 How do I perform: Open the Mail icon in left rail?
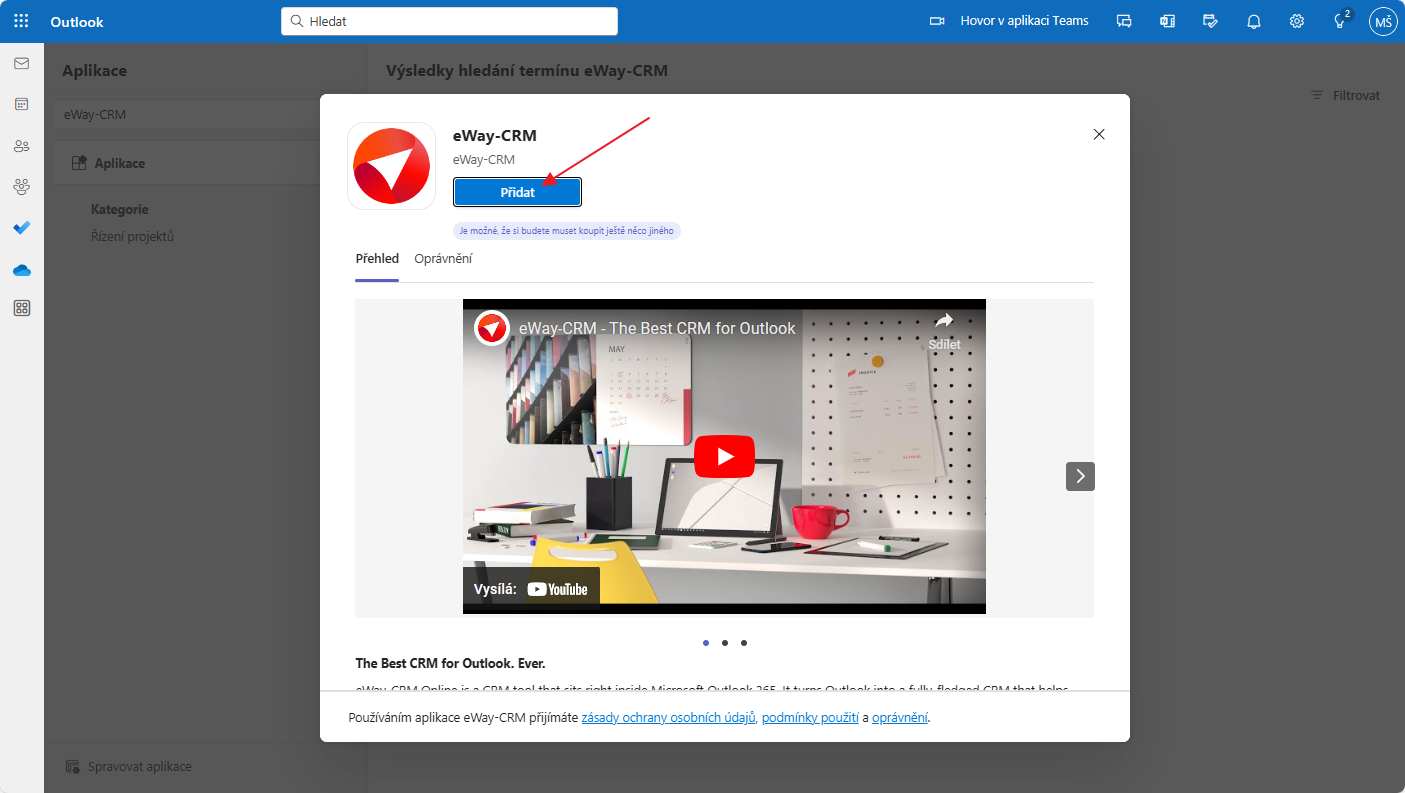(x=21, y=63)
